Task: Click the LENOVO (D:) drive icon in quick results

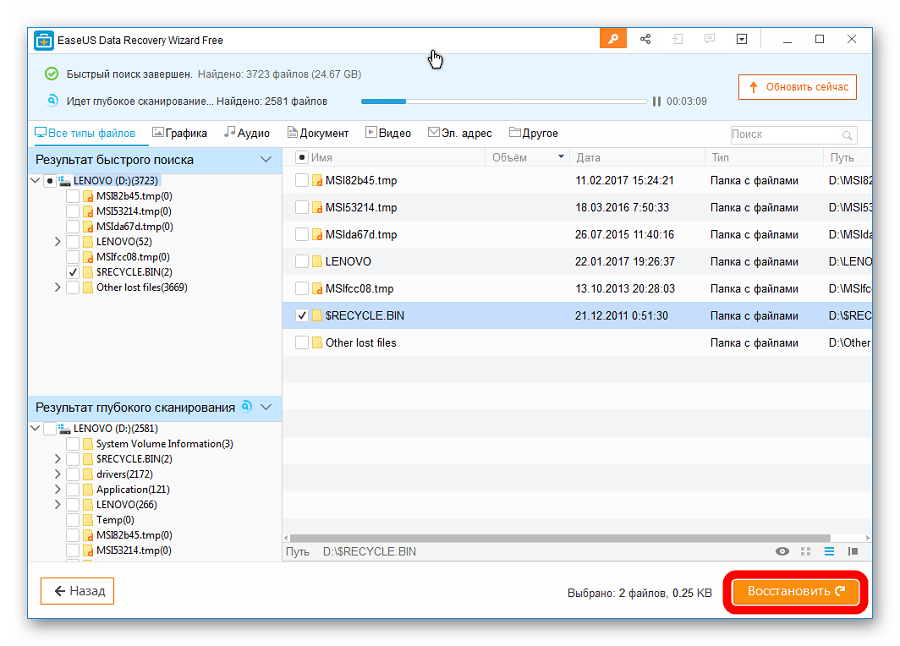Action: click(64, 180)
